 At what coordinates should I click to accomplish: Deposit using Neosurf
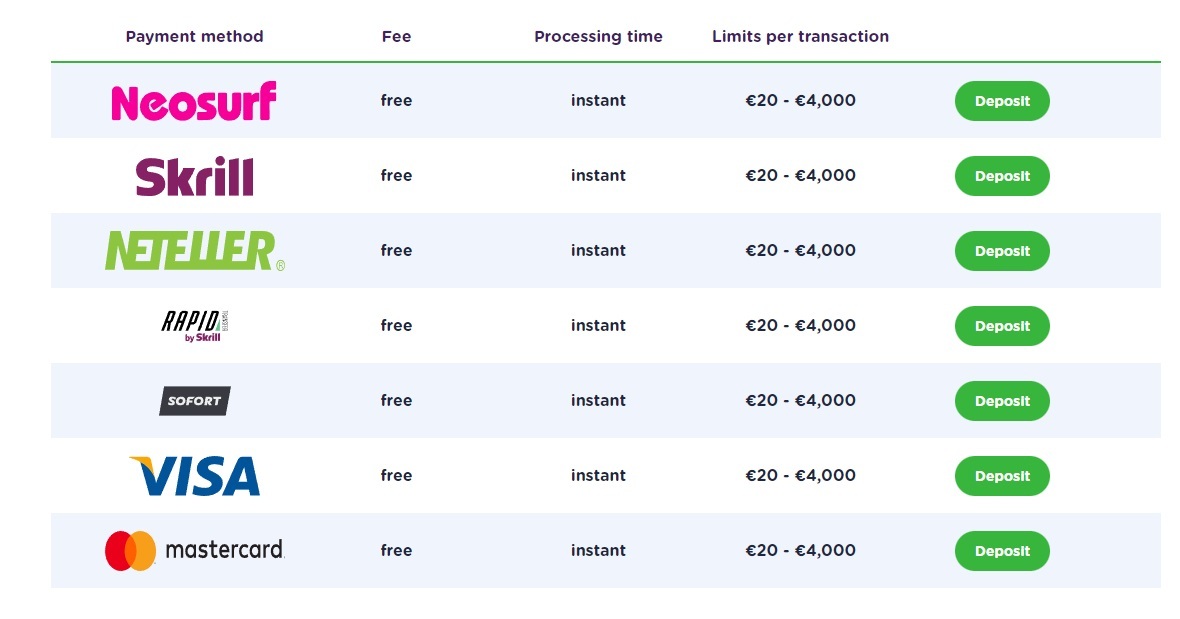(1002, 101)
